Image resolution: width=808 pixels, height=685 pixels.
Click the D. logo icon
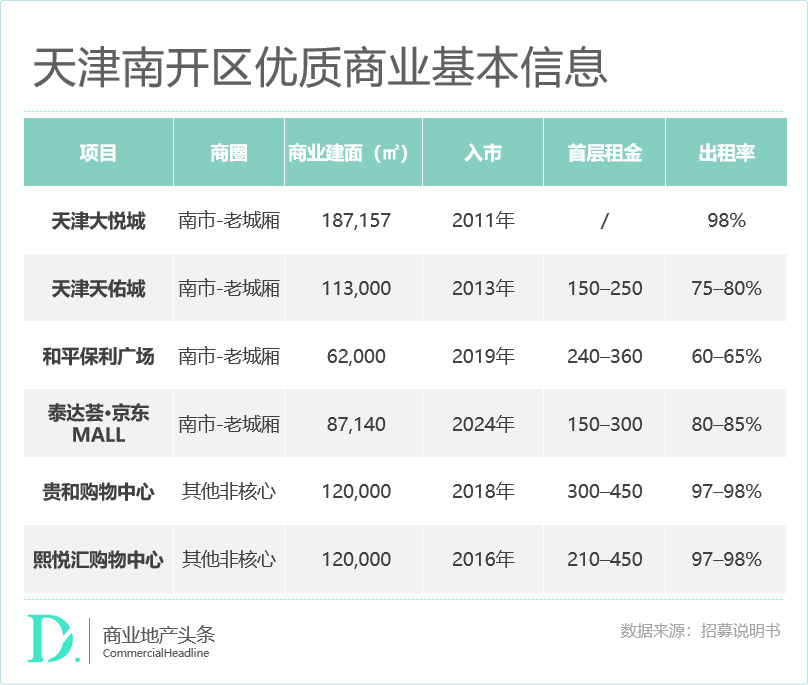click(x=53, y=639)
